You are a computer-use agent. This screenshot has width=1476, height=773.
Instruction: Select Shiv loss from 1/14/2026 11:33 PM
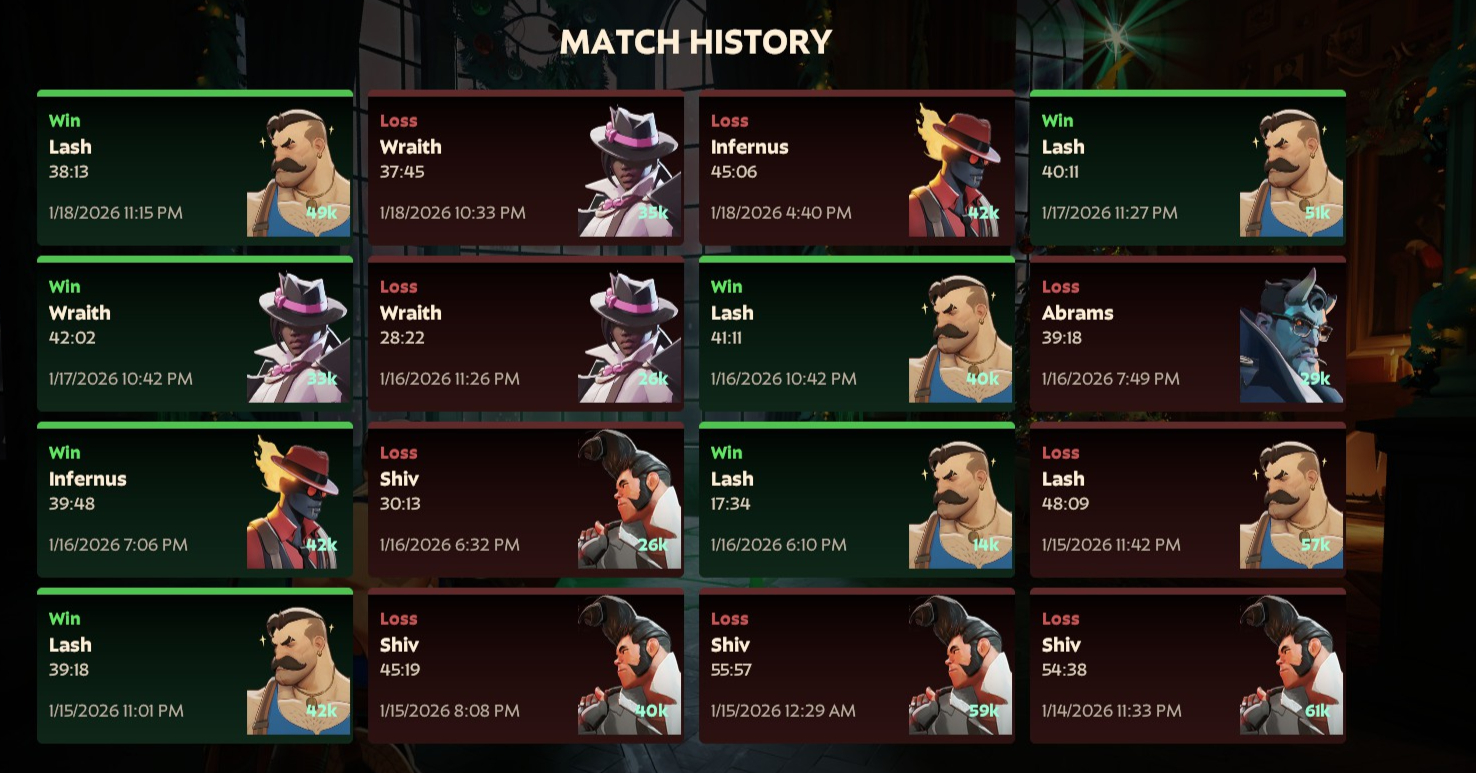coord(1188,666)
